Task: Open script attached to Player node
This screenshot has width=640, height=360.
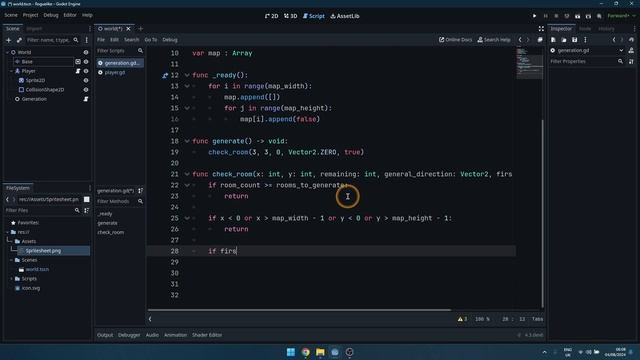Action: pos(78,71)
